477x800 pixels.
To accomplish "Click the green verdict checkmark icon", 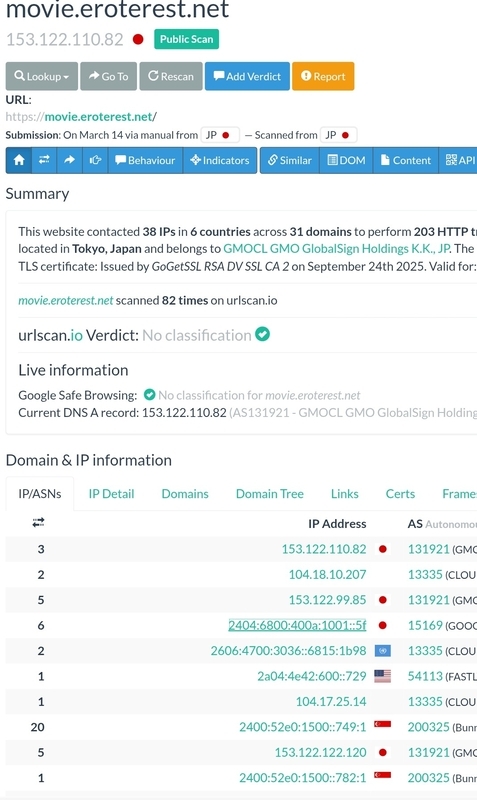I will coord(262,335).
